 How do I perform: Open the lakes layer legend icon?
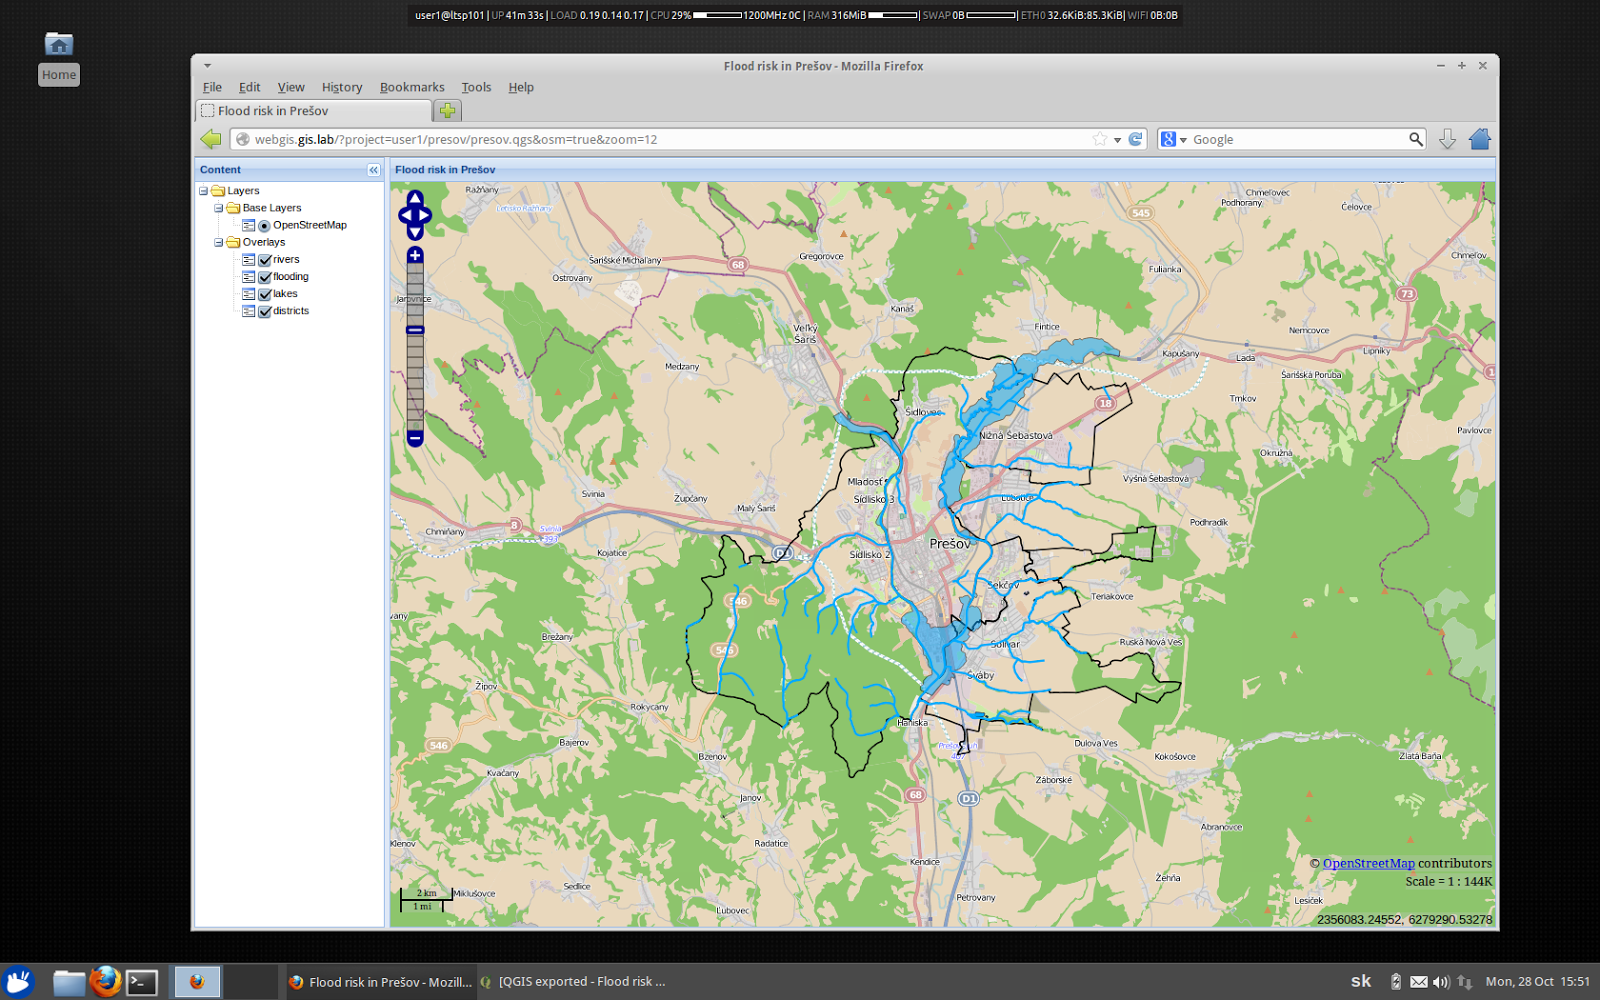tap(248, 293)
